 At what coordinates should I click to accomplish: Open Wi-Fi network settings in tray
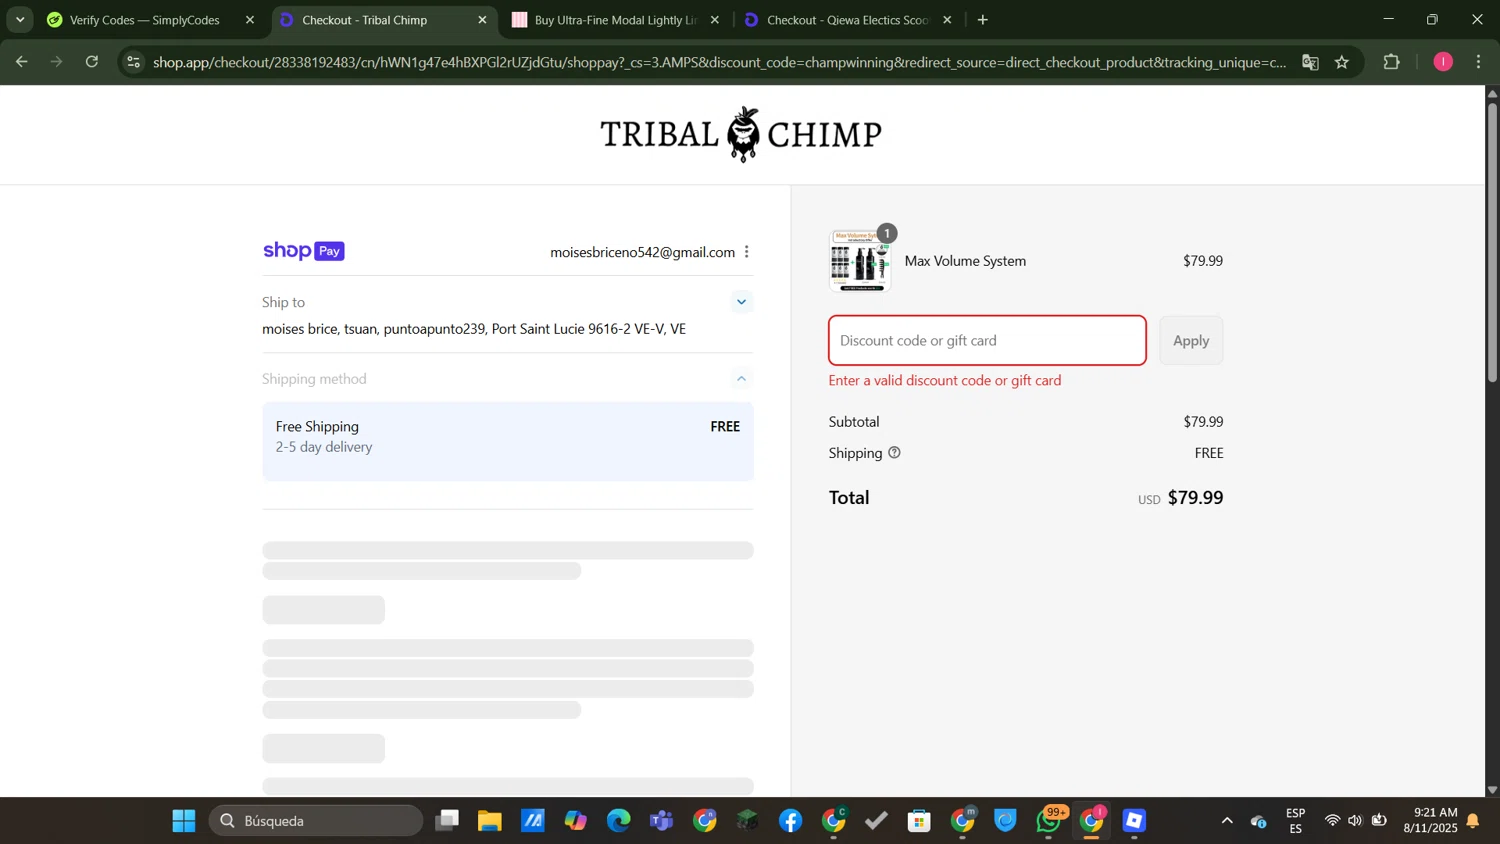click(x=1332, y=821)
